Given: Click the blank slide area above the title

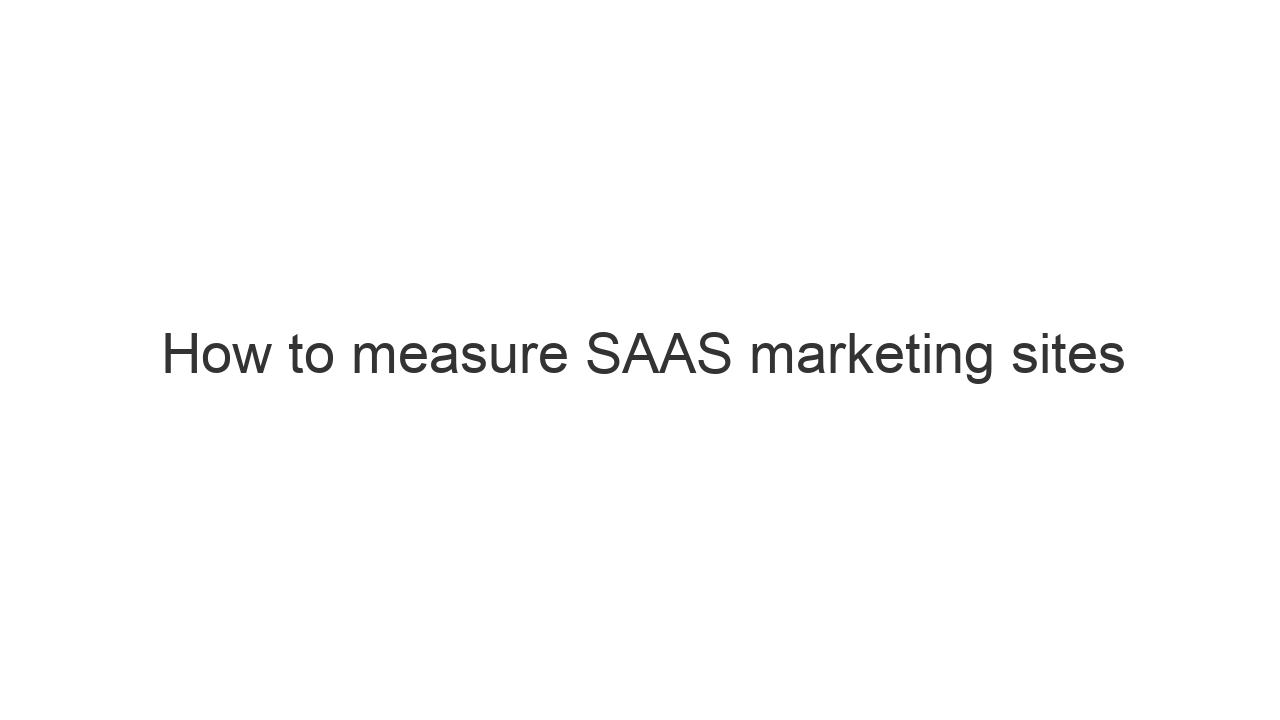Looking at the screenshot, I should (640, 150).
